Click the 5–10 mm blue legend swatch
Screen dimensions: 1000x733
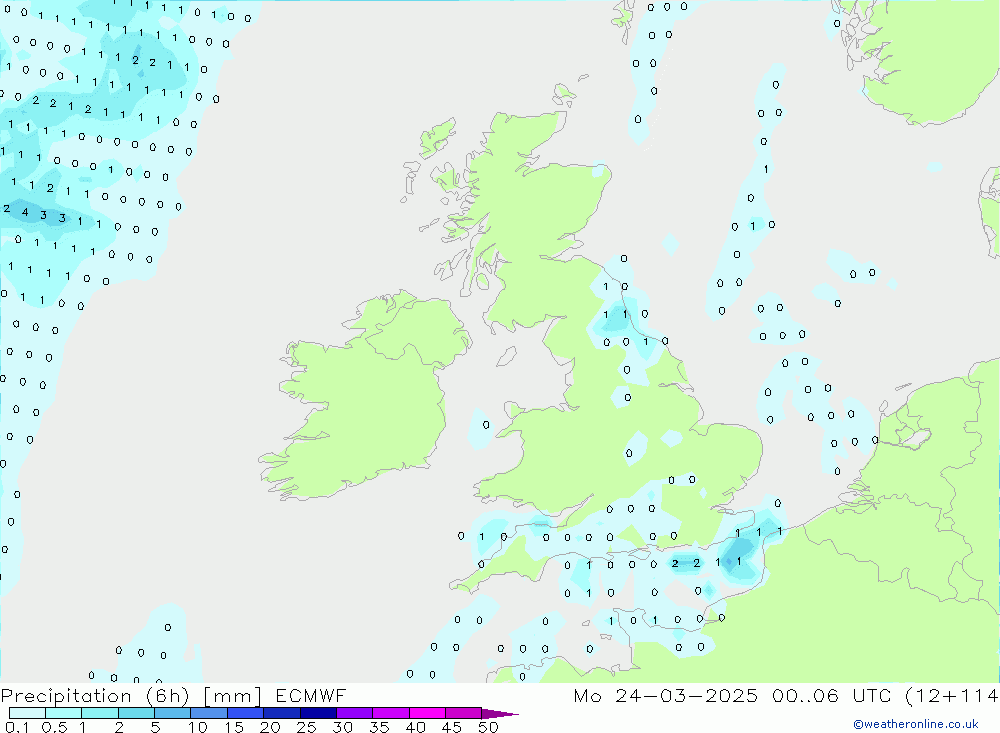(x=173, y=713)
